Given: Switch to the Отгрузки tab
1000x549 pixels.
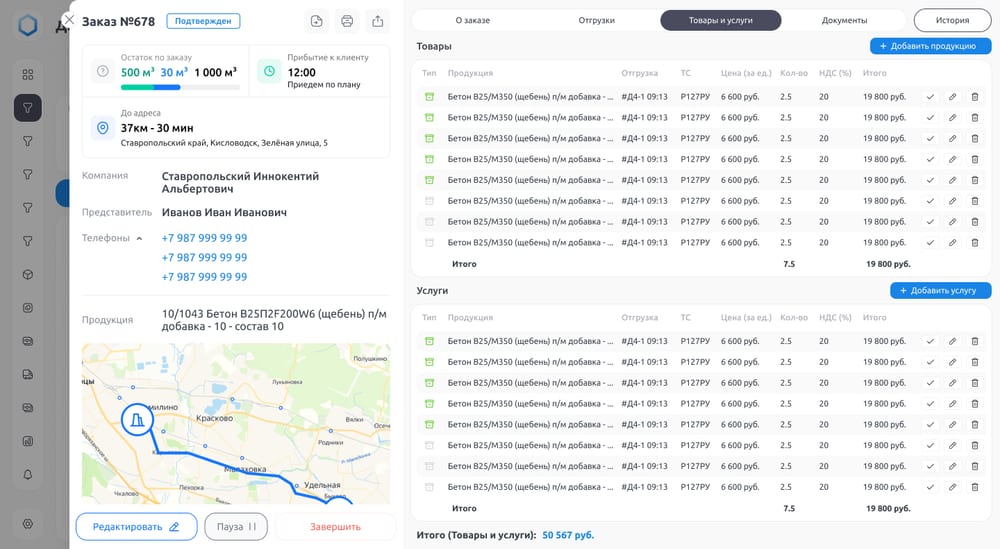Looking at the screenshot, I should (597, 20).
